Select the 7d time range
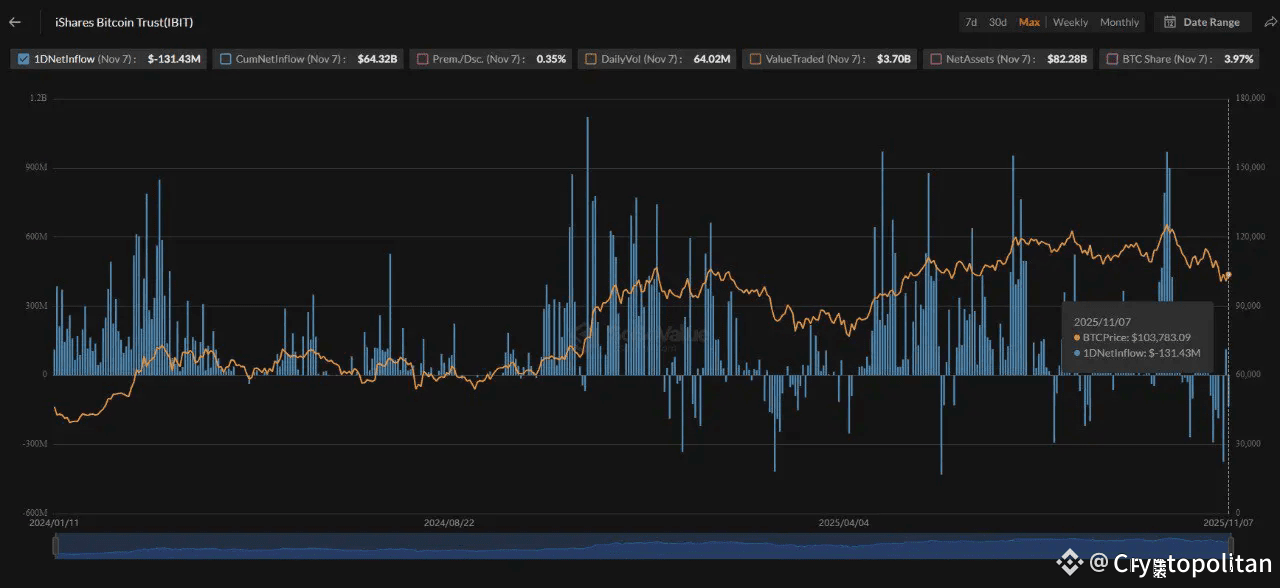 [x=970, y=22]
